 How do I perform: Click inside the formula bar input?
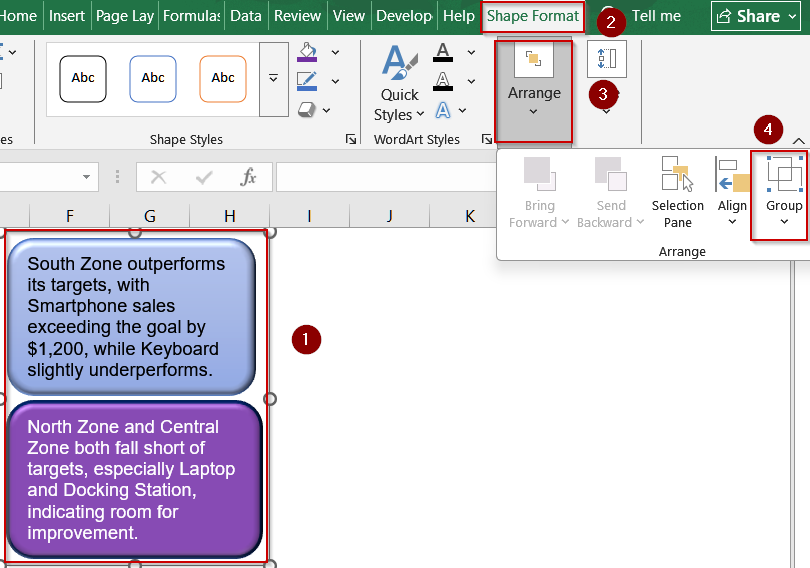[x=386, y=177]
